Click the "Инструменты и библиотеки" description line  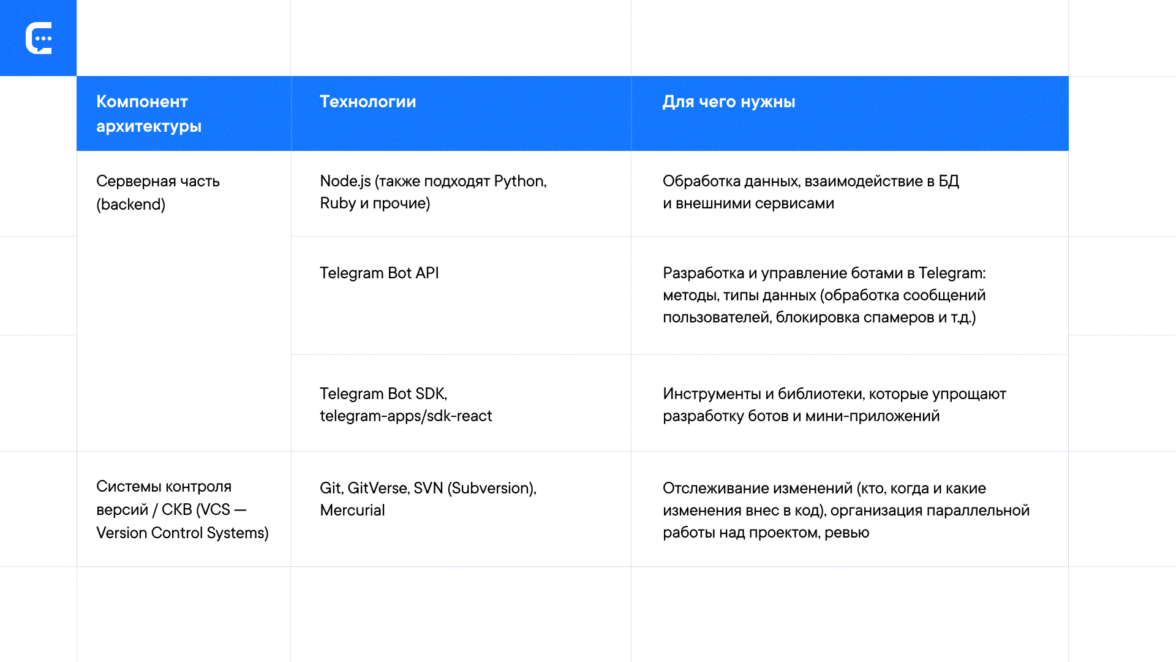tap(834, 394)
